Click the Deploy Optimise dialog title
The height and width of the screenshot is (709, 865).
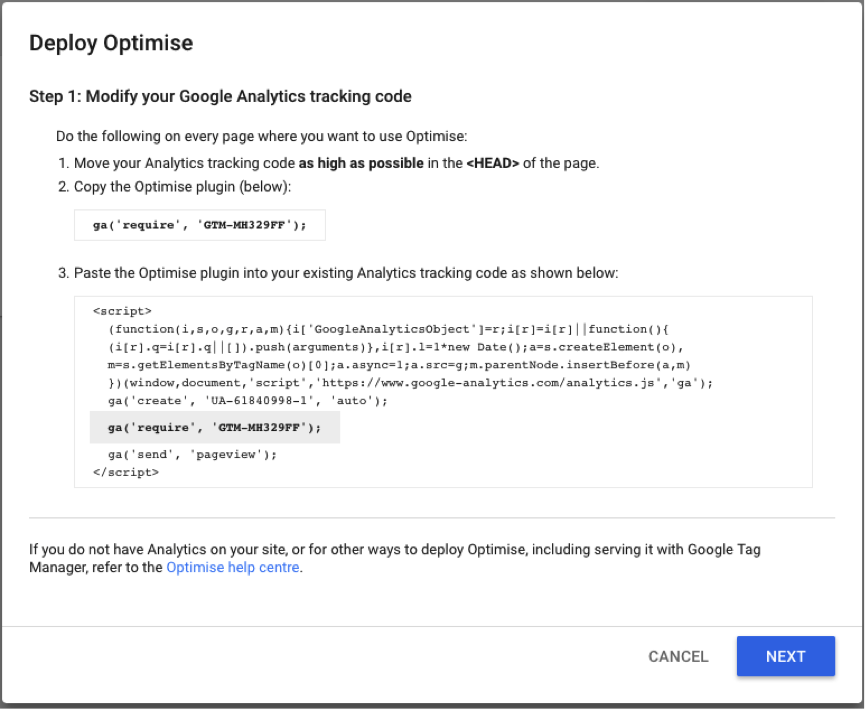pyautogui.click(x=111, y=43)
